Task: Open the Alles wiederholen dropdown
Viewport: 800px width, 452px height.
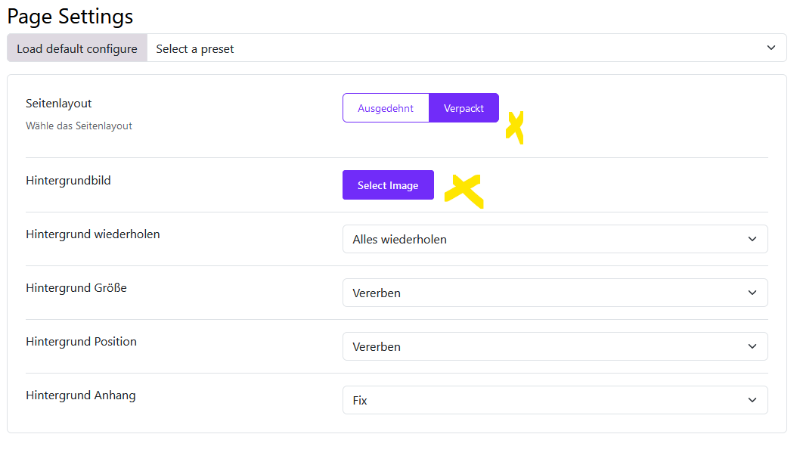Action: [555, 239]
